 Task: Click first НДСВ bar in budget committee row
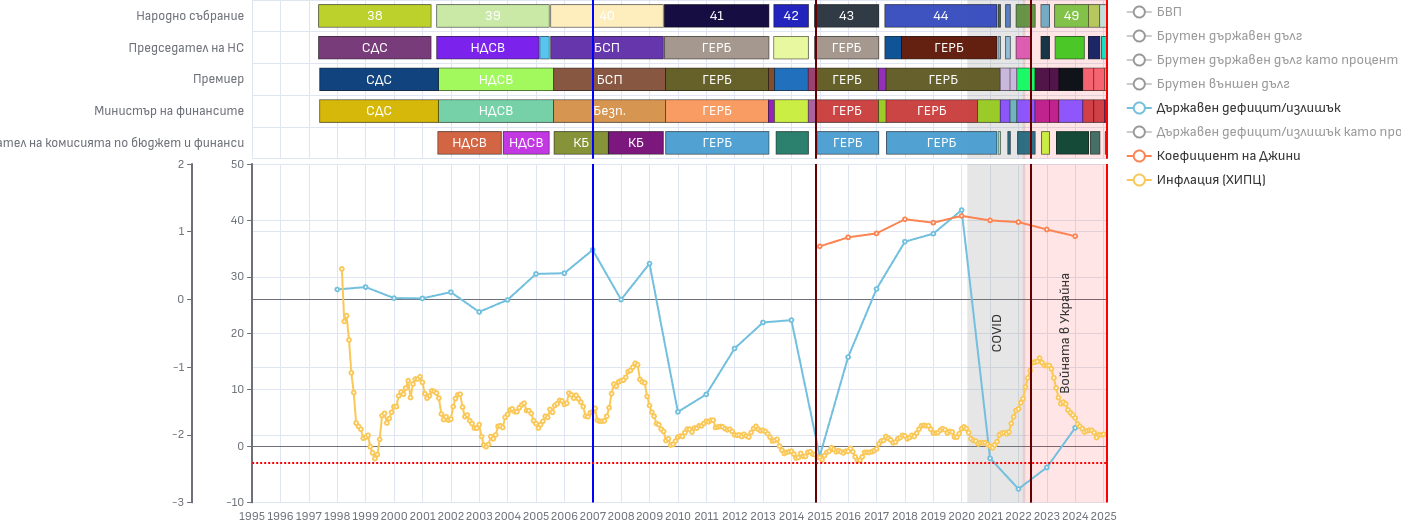(469, 143)
